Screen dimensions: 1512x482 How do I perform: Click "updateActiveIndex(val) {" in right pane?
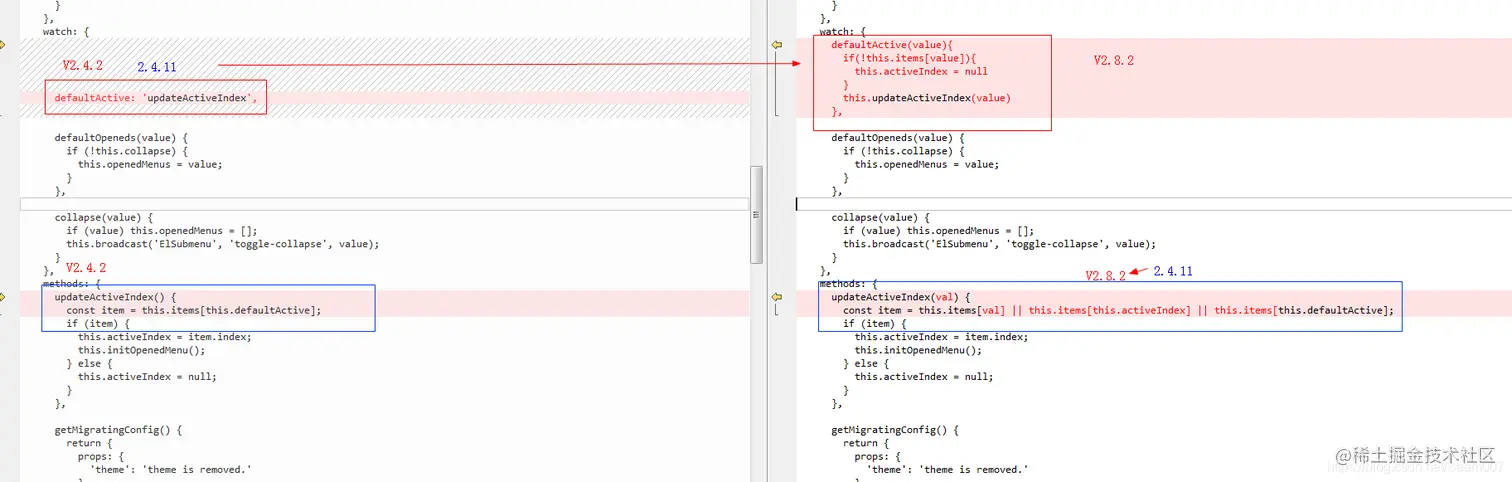pos(901,297)
